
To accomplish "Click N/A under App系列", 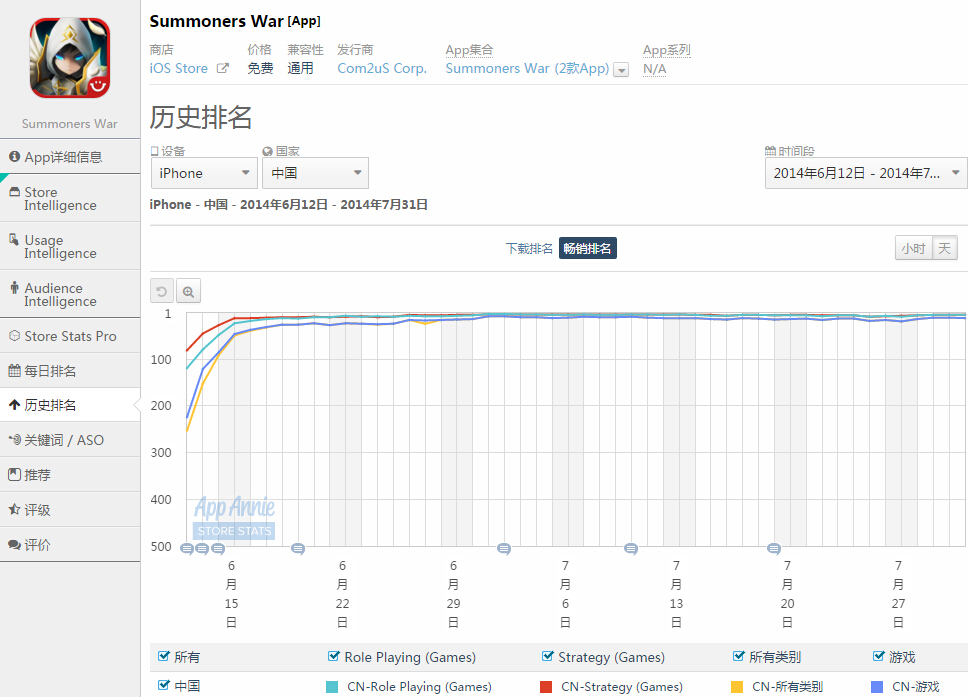I will pyautogui.click(x=654, y=69).
